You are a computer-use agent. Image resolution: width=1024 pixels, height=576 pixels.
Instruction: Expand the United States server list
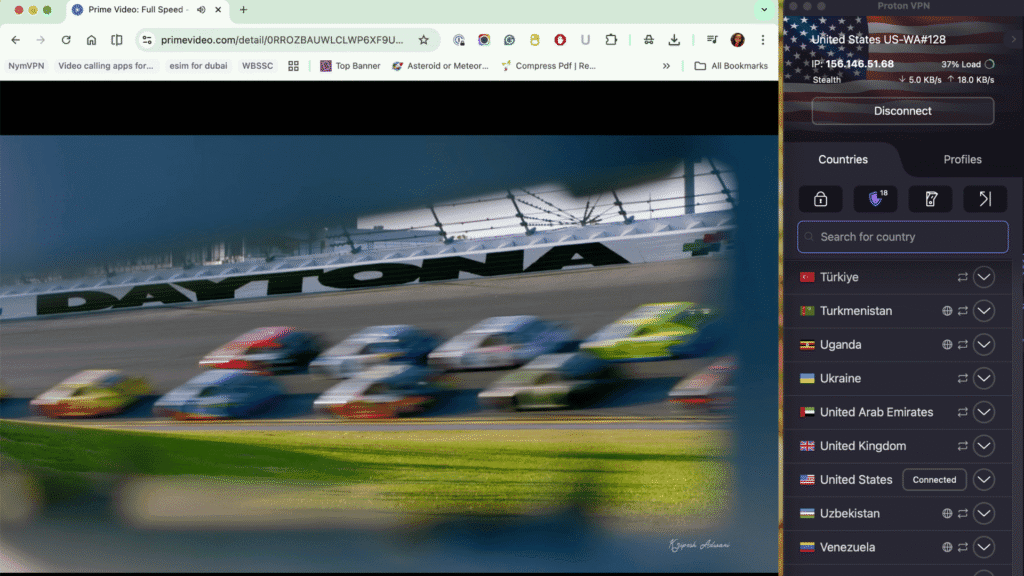pos(984,480)
